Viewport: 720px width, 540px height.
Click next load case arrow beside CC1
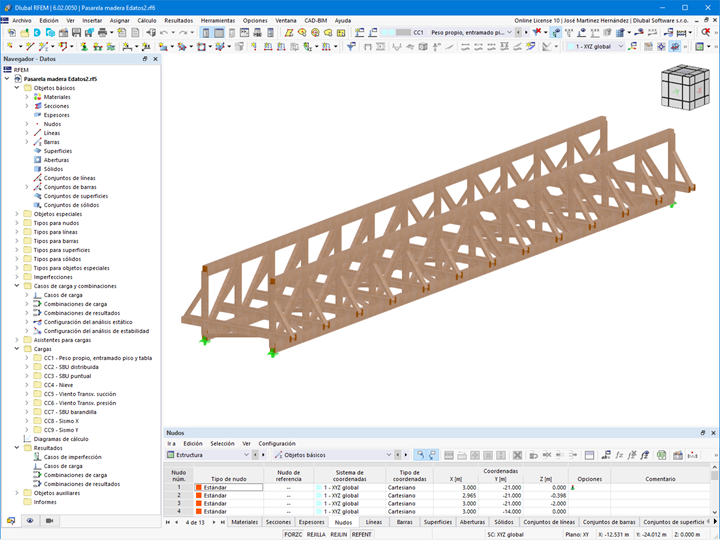pyautogui.click(x=526, y=33)
